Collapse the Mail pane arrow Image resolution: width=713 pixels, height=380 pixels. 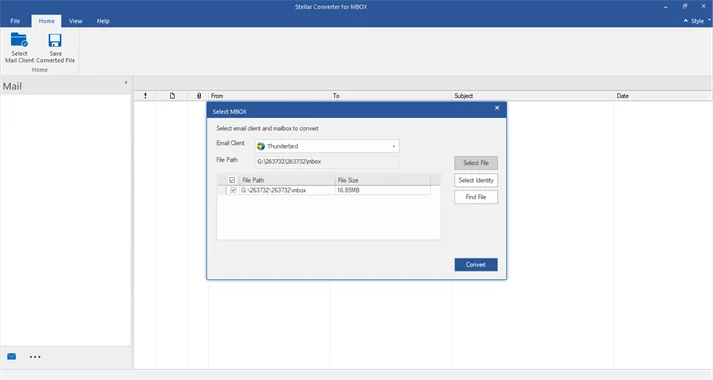tap(126, 83)
